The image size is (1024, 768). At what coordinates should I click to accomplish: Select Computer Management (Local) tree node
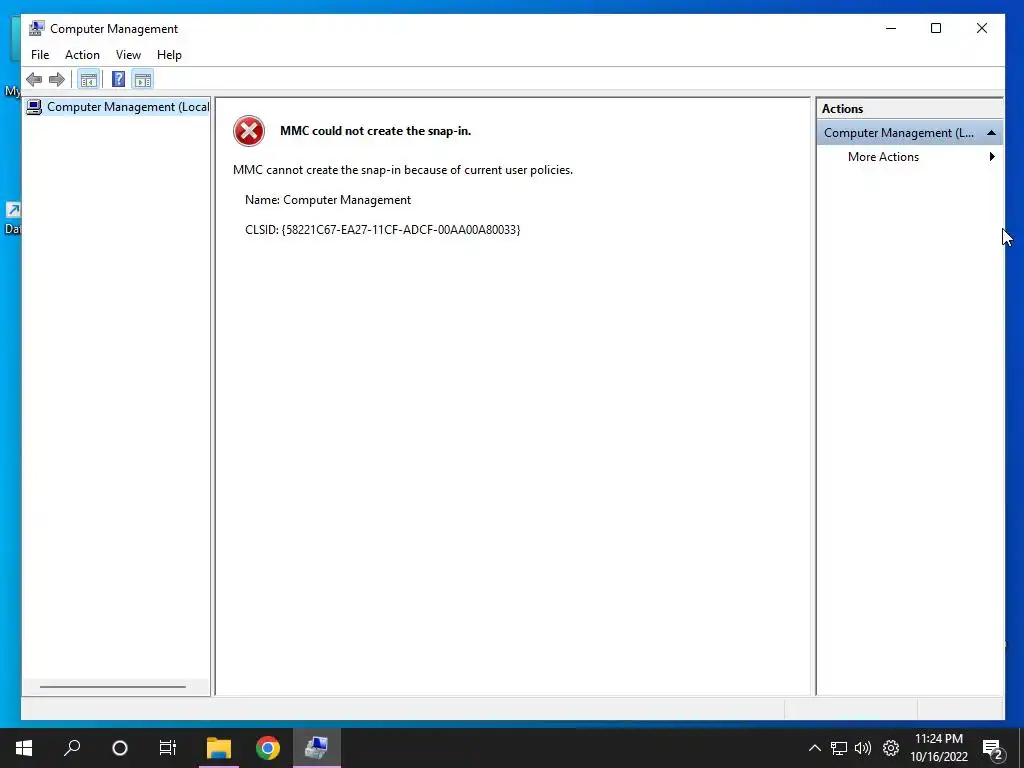pyautogui.click(x=118, y=106)
